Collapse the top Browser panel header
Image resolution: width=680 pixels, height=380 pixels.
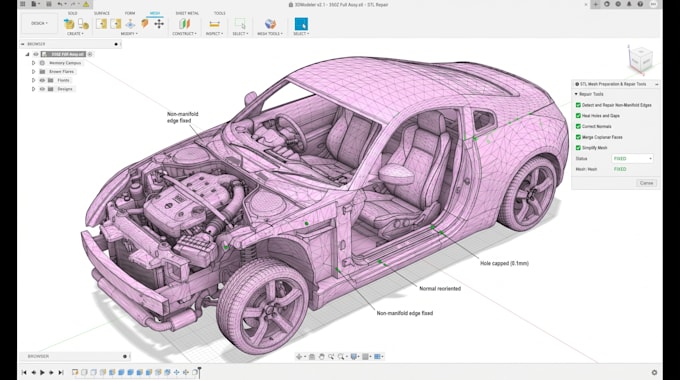(23, 44)
